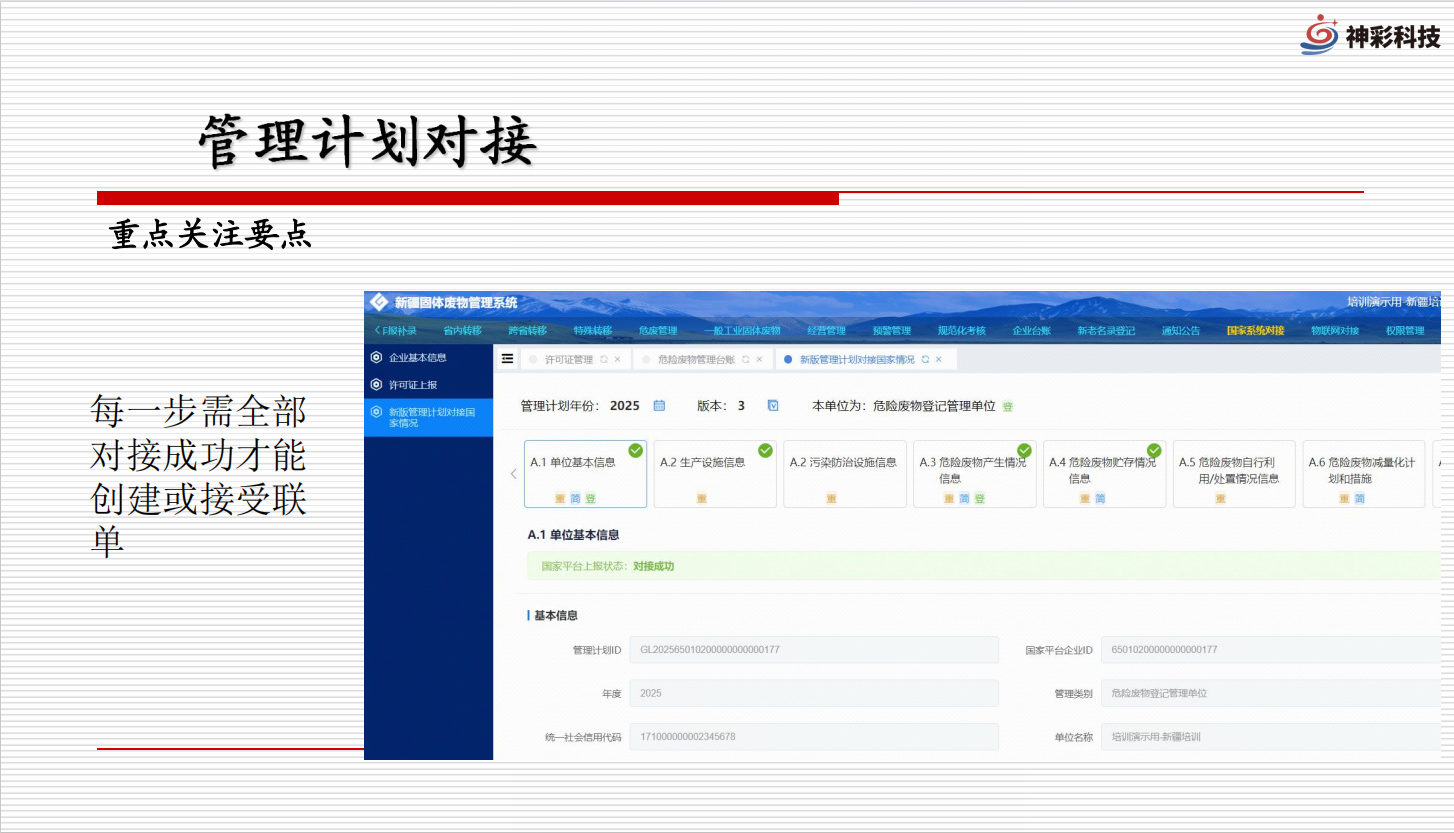The width and height of the screenshot is (1454, 833).
Task: Click the 管理计划ID input field
Action: 814,650
